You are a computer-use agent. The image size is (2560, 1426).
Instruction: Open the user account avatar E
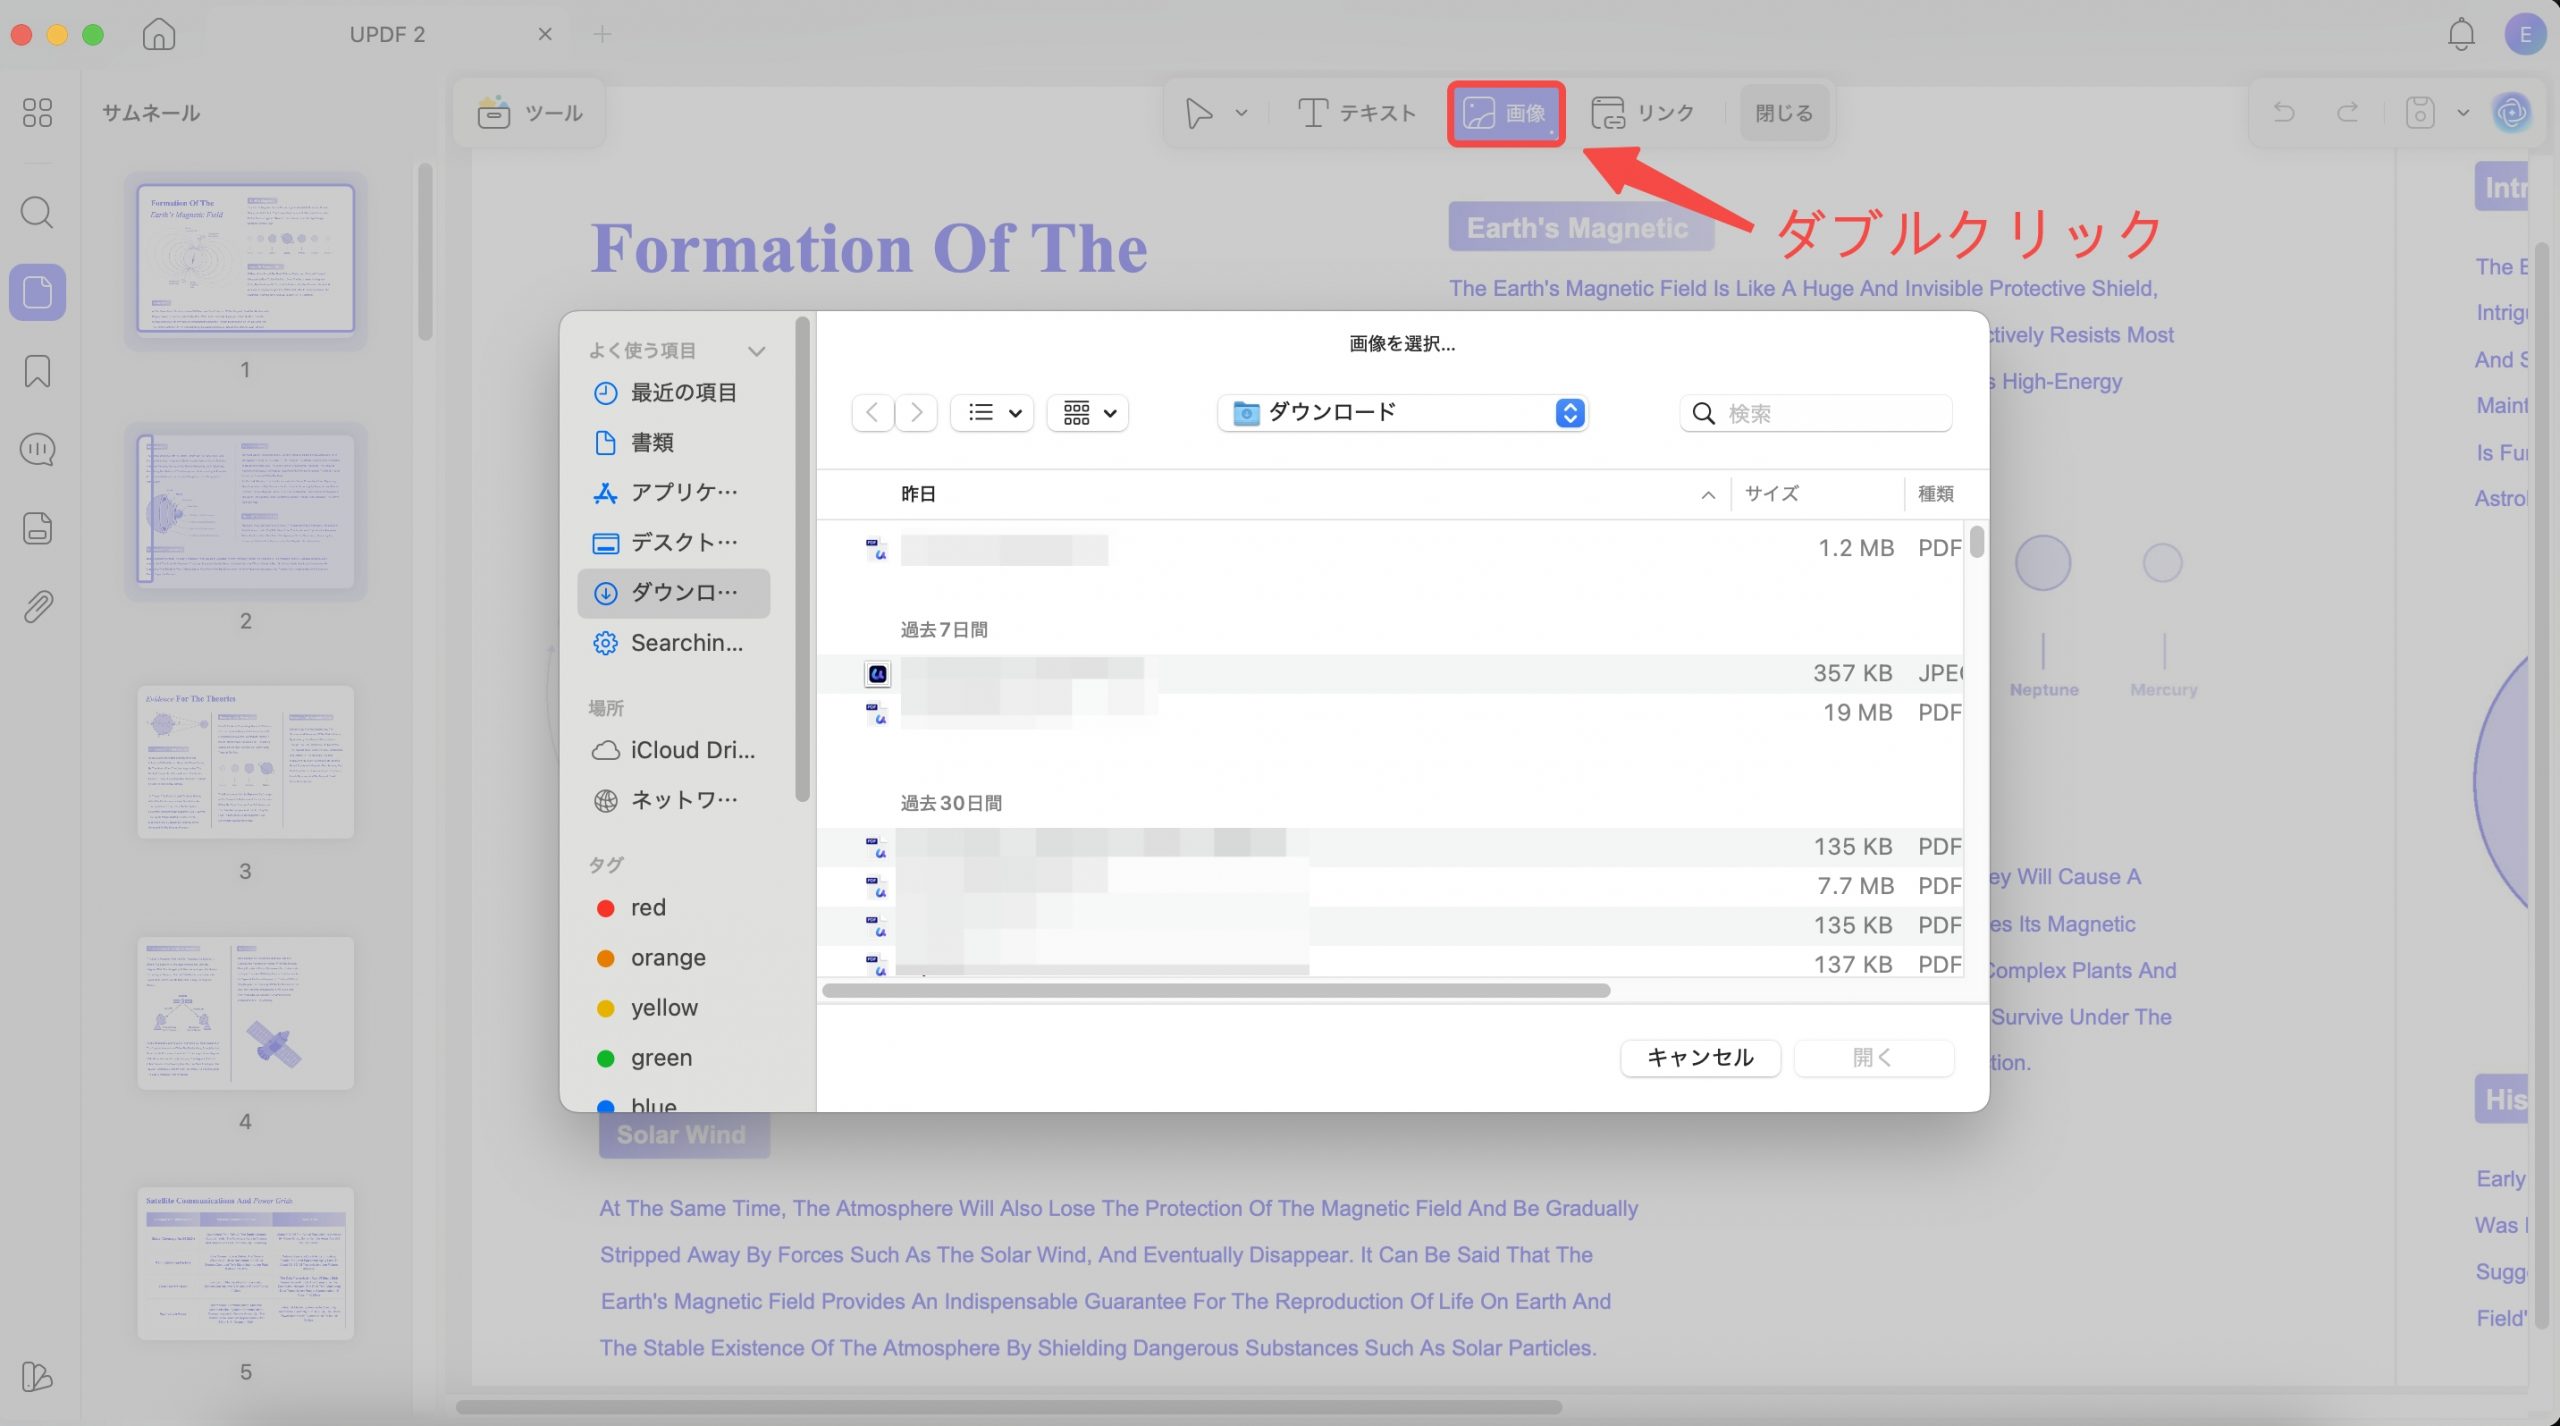pyautogui.click(x=2525, y=34)
